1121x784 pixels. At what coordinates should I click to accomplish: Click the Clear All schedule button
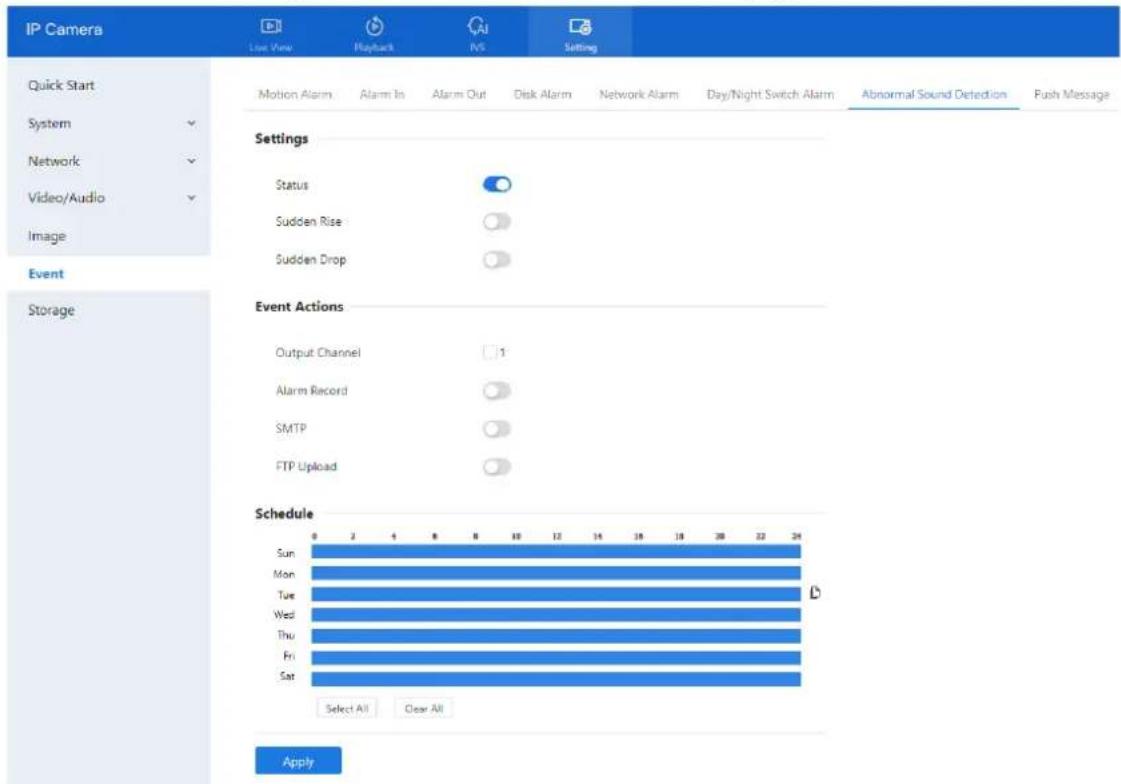click(423, 708)
